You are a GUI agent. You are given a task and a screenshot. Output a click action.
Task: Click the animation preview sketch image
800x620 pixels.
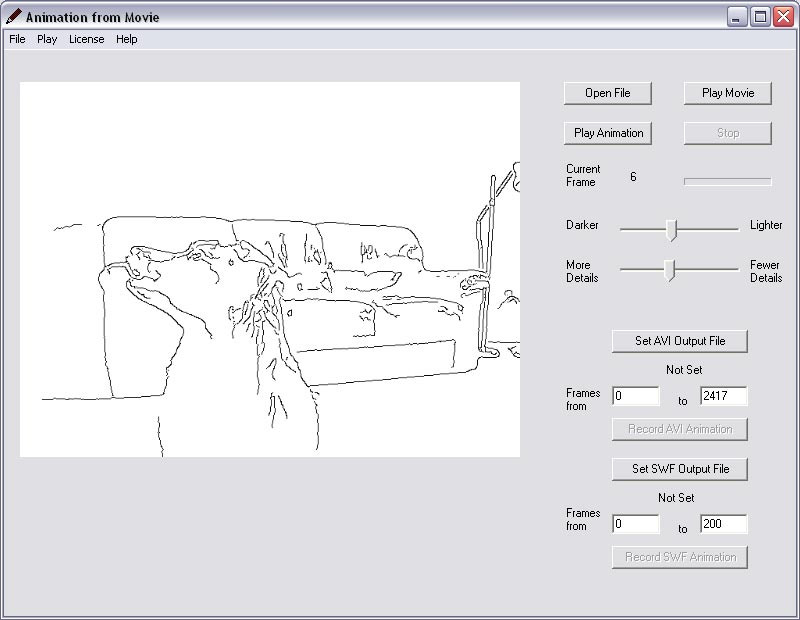(x=270, y=269)
